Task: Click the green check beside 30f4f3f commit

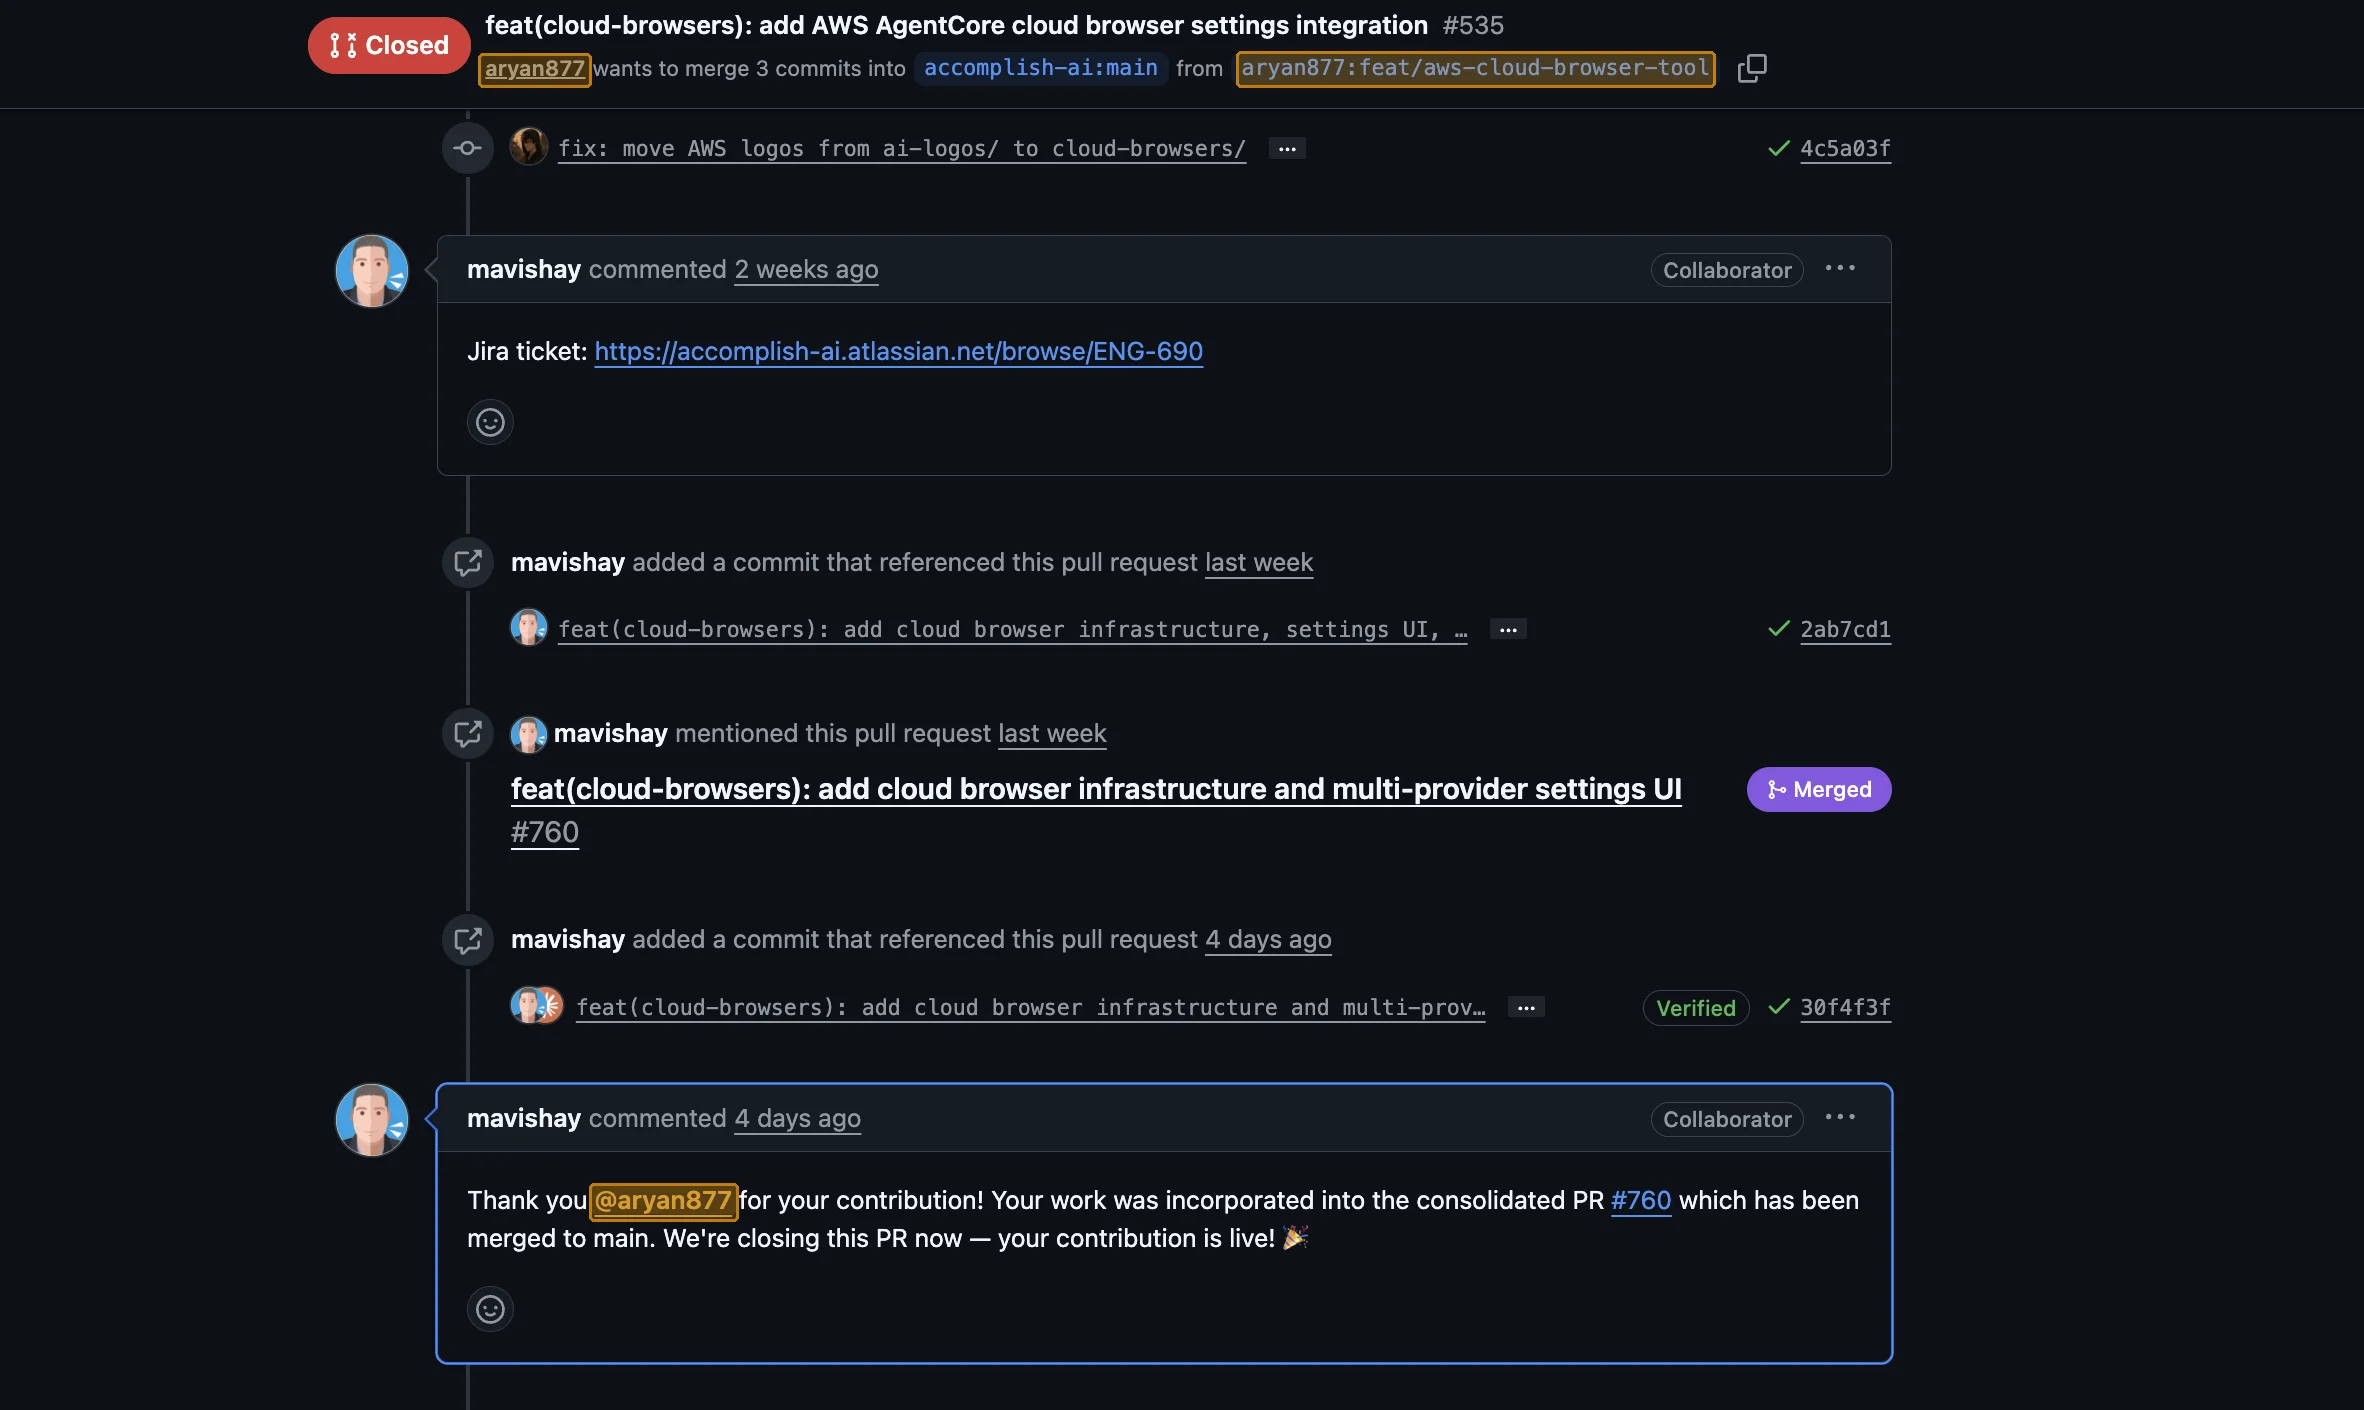Action: pos(1778,1008)
